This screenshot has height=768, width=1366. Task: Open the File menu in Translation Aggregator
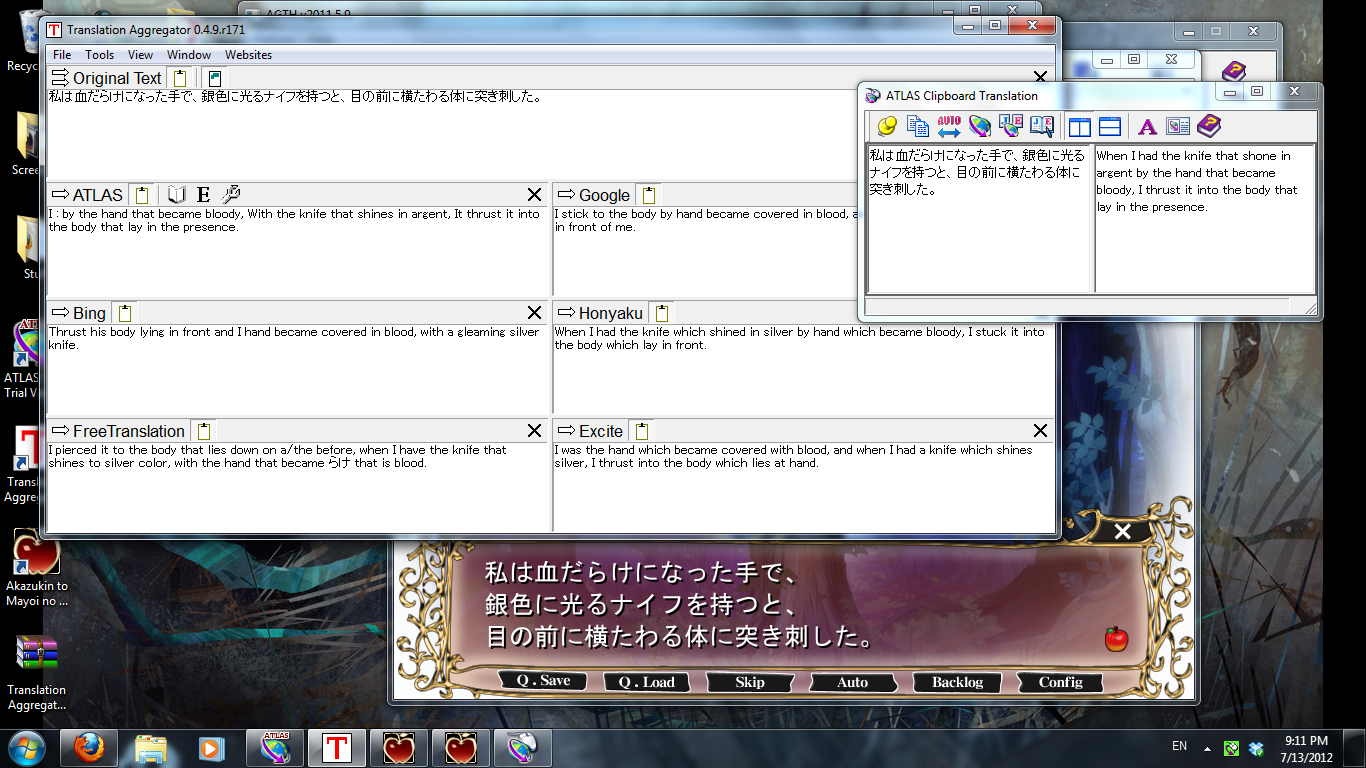tap(62, 55)
